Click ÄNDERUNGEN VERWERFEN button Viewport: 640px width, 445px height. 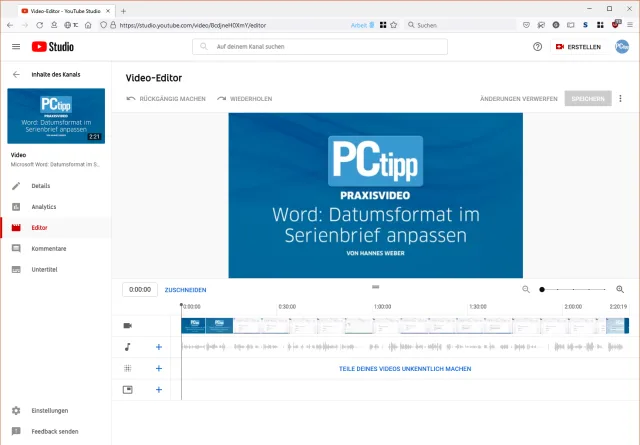click(x=518, y=99)
